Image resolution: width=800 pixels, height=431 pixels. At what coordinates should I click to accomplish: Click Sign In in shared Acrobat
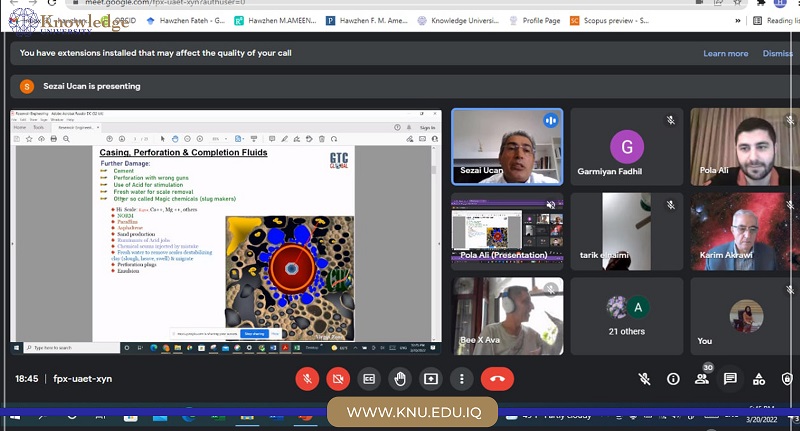(428, 128)
